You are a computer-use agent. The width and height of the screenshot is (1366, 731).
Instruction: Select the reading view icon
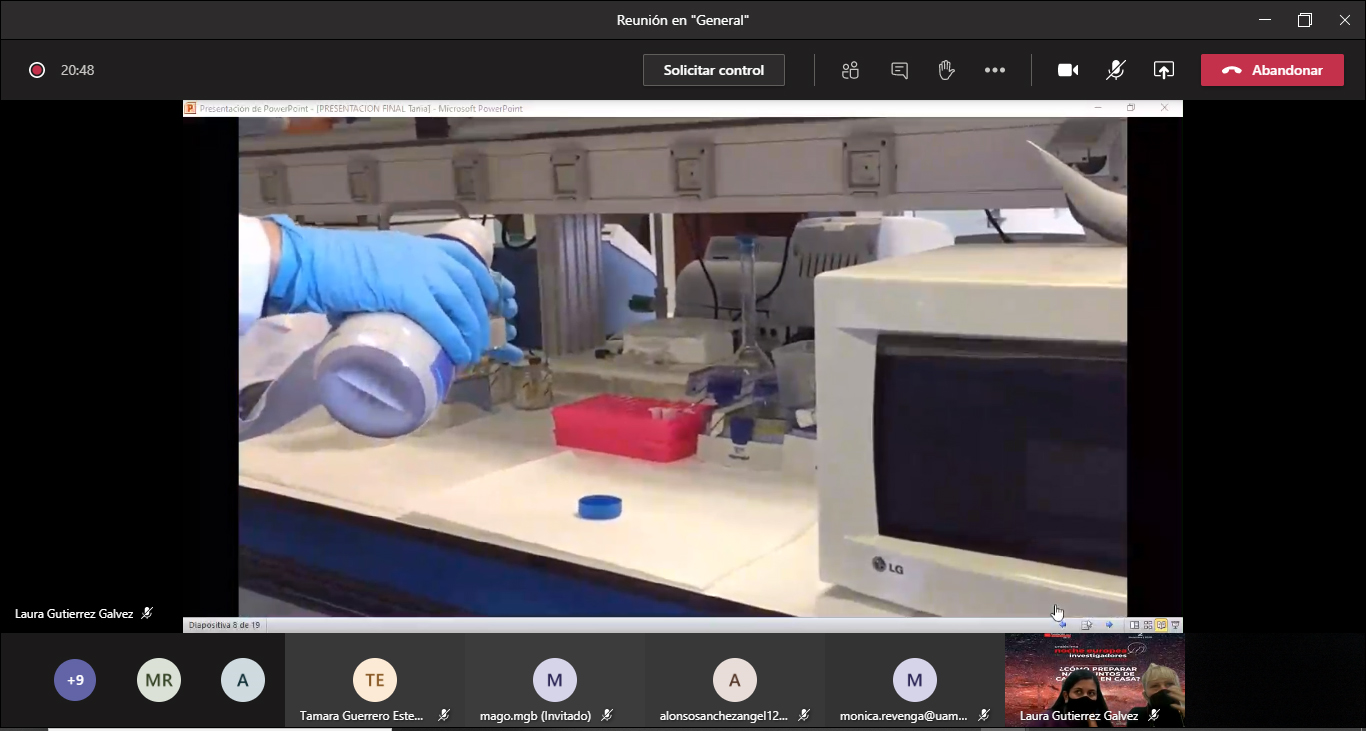[x=1162, y=625]
